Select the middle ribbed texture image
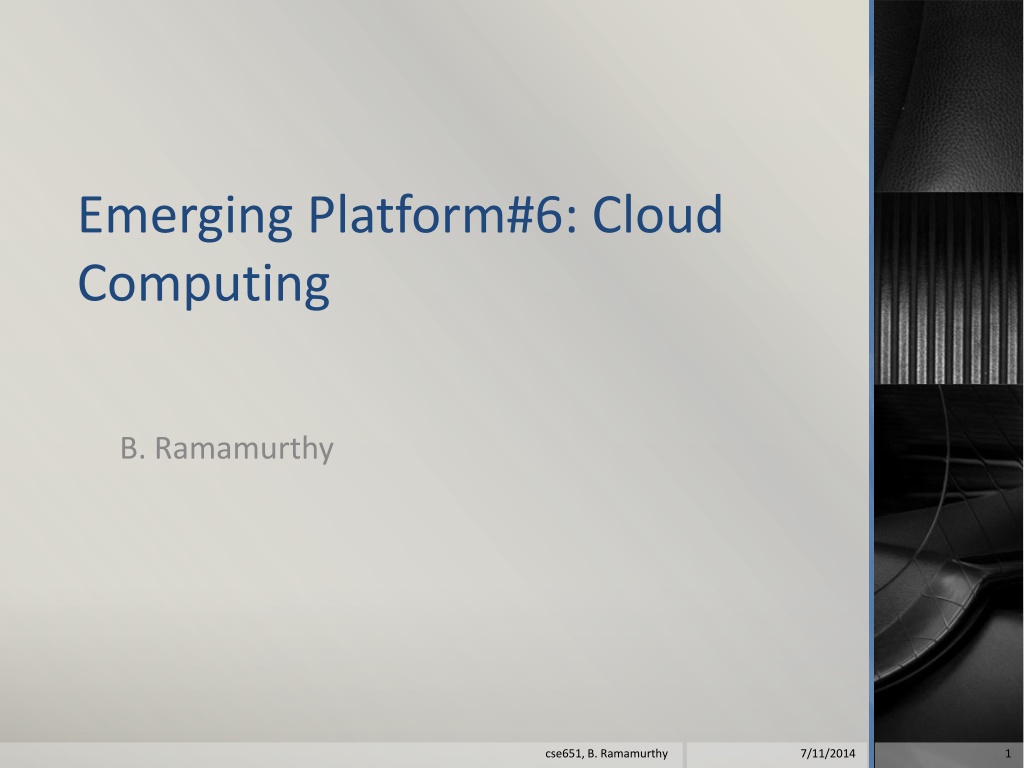The height and width of the screenshot is (768, 1024). point(949,288)
